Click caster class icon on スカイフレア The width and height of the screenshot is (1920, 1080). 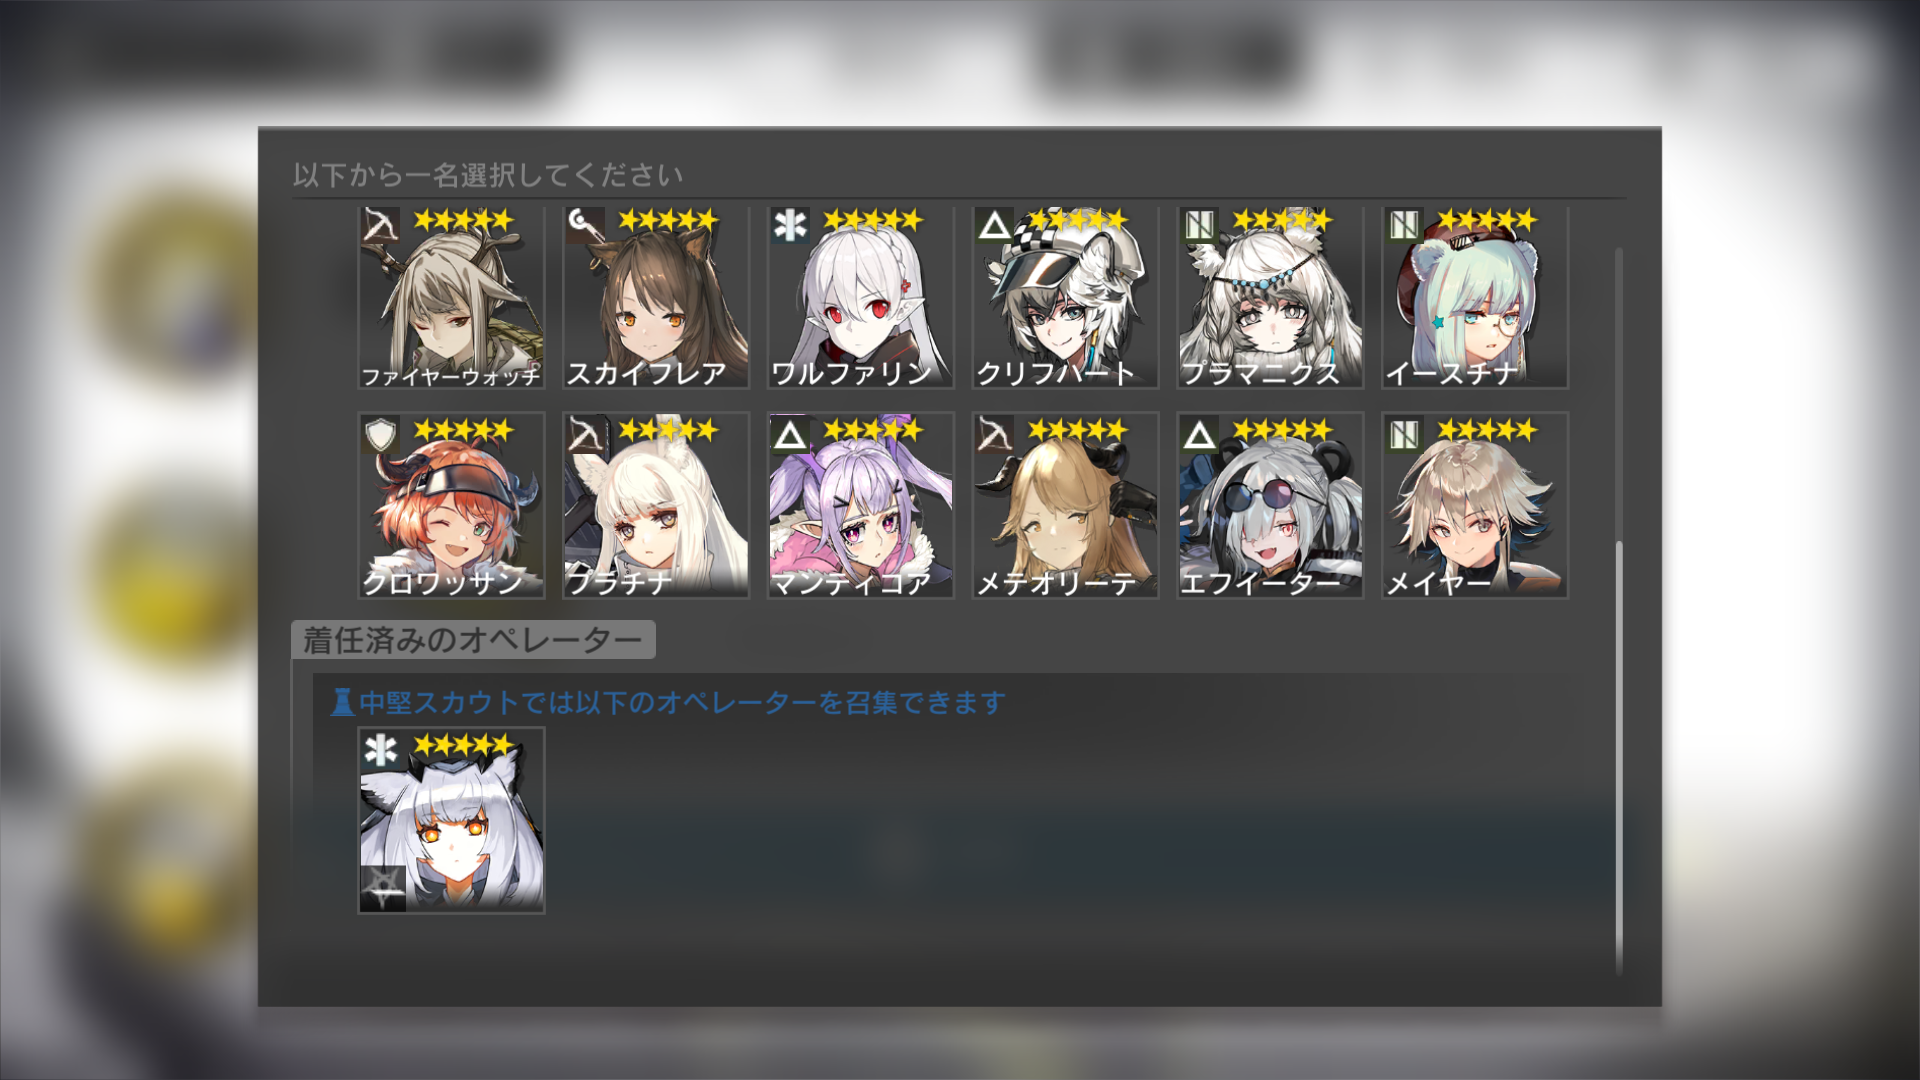coord(585,225)
